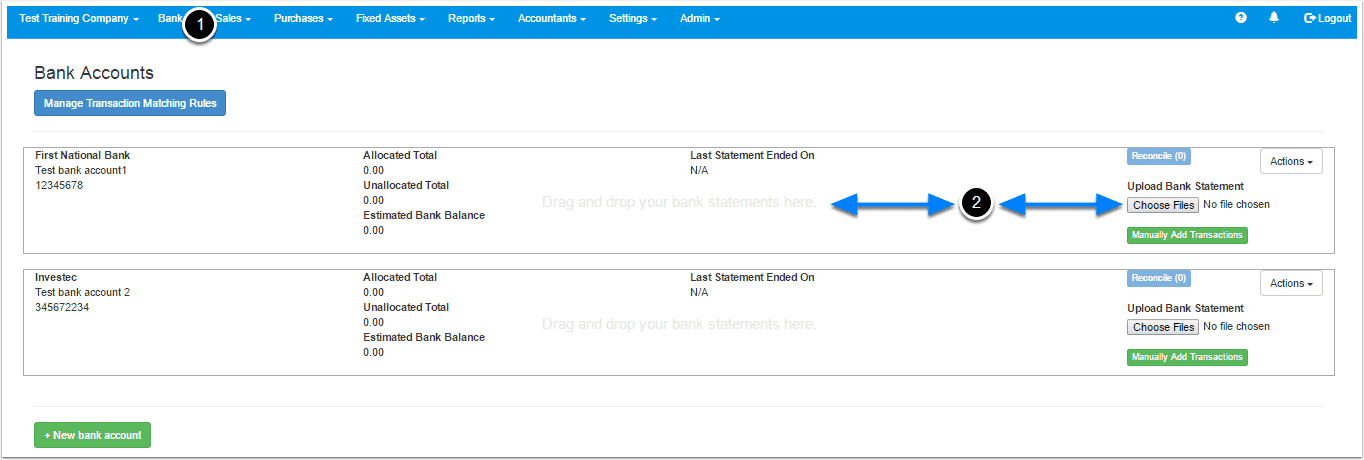Click Reconcile (0) for Investec account
This screenshot has height=460, width=1364.
(1159, 278)
